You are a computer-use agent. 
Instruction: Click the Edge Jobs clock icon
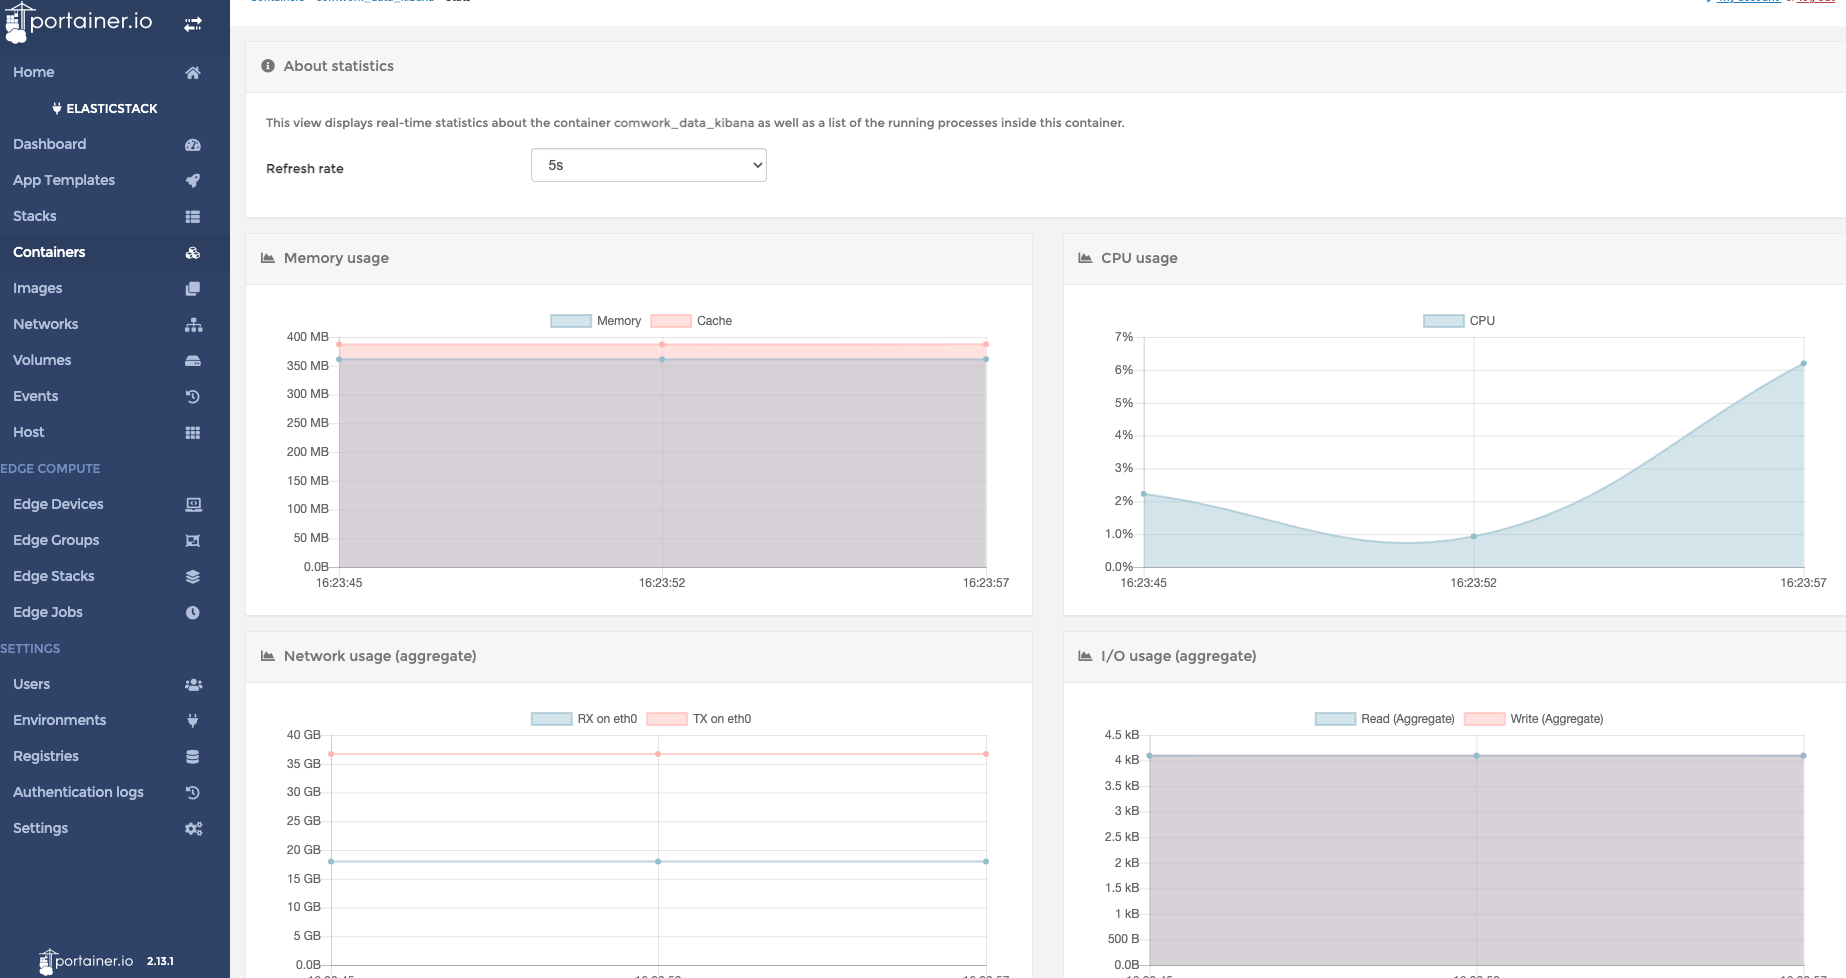[193, 613]
